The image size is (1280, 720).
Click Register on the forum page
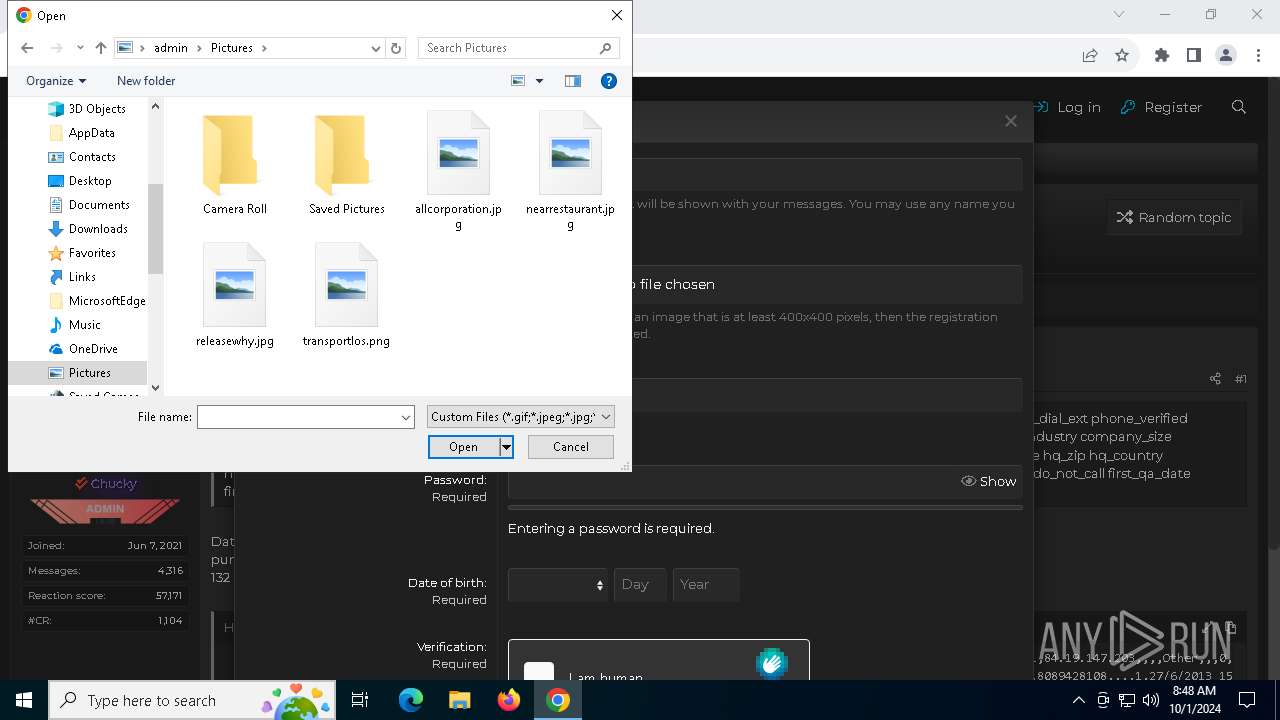1161,107
